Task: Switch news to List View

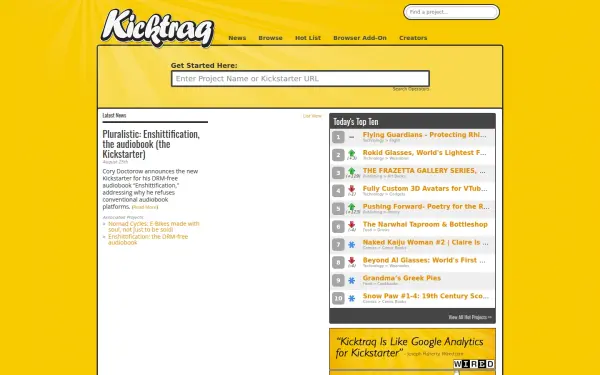Action: (312, 116)
